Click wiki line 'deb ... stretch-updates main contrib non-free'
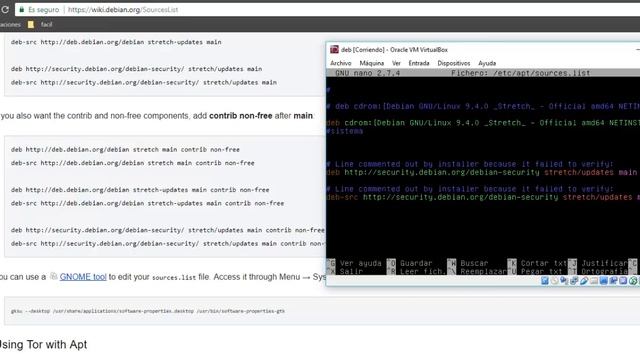The image size is (640, 360). (x=140, y=190)
